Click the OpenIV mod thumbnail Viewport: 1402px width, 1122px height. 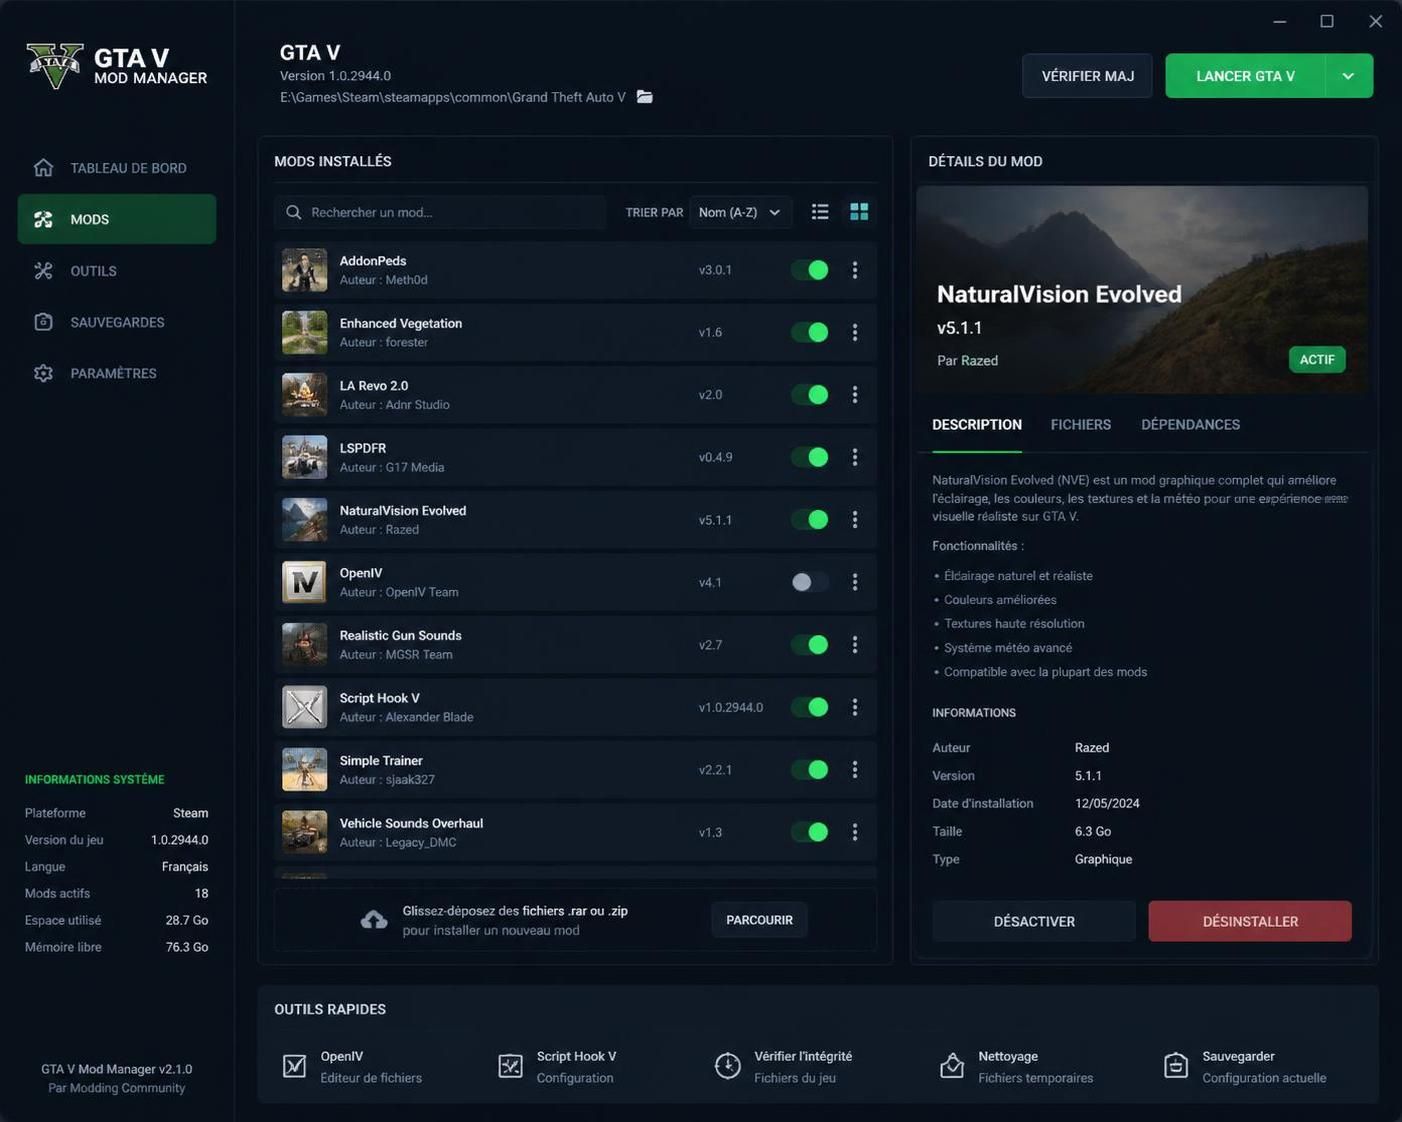[x=304, y=582]
